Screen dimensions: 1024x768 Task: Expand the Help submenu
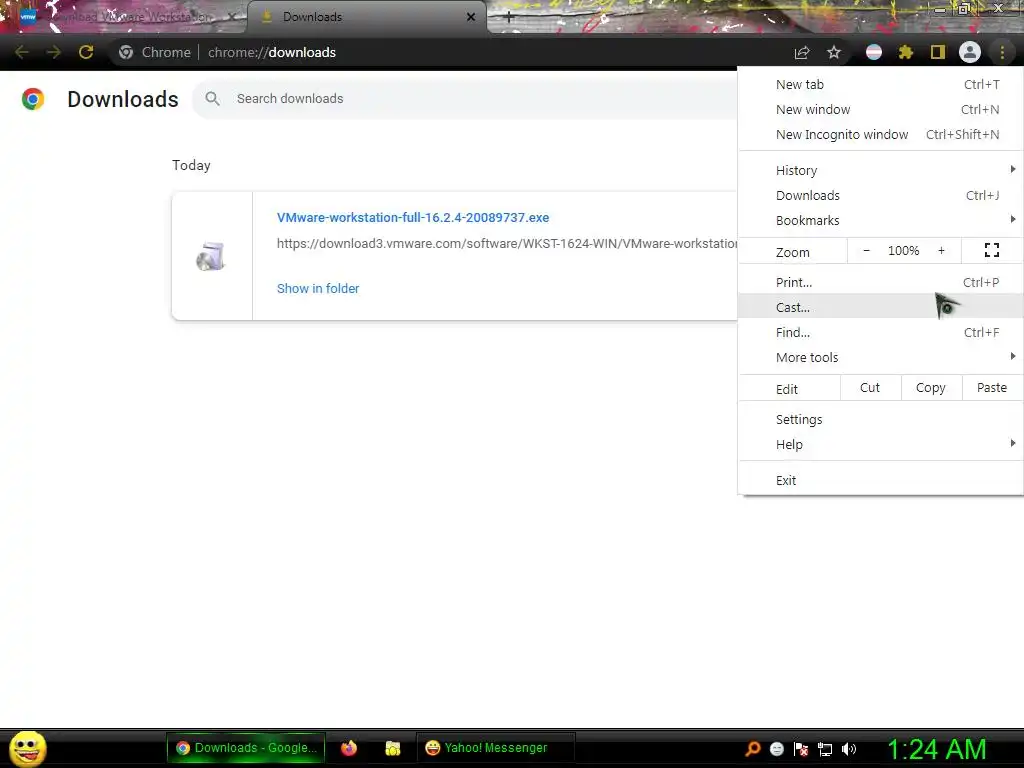[880, 445]
